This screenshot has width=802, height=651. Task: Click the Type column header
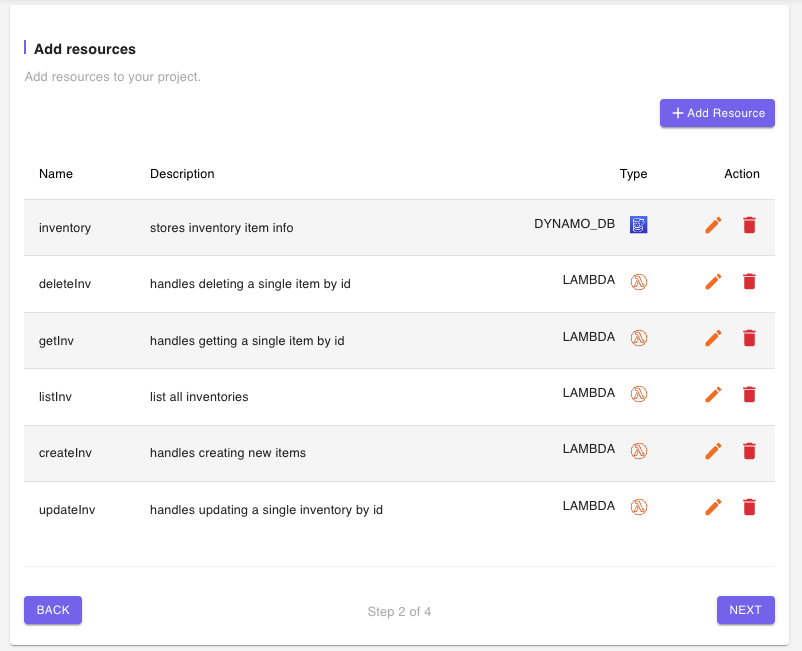point(633,174)
